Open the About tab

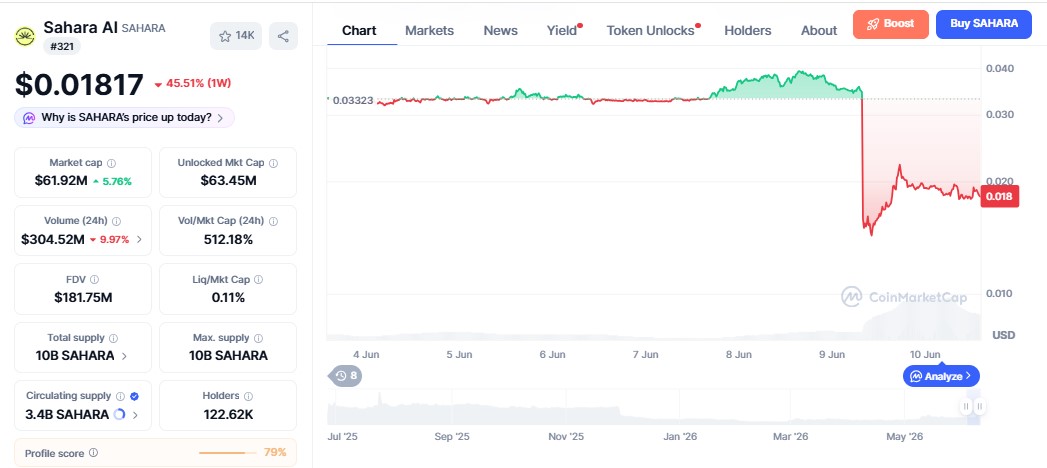tap(819, 31)
